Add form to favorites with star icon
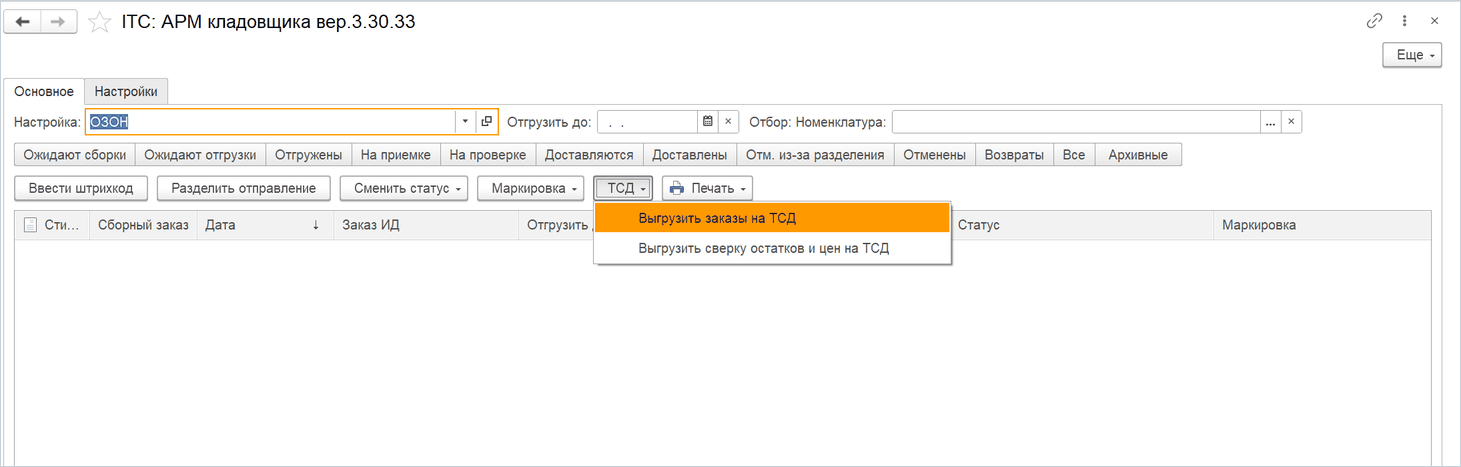The height and width of the screenshot is (467, 1461). [x=99, y=22]
